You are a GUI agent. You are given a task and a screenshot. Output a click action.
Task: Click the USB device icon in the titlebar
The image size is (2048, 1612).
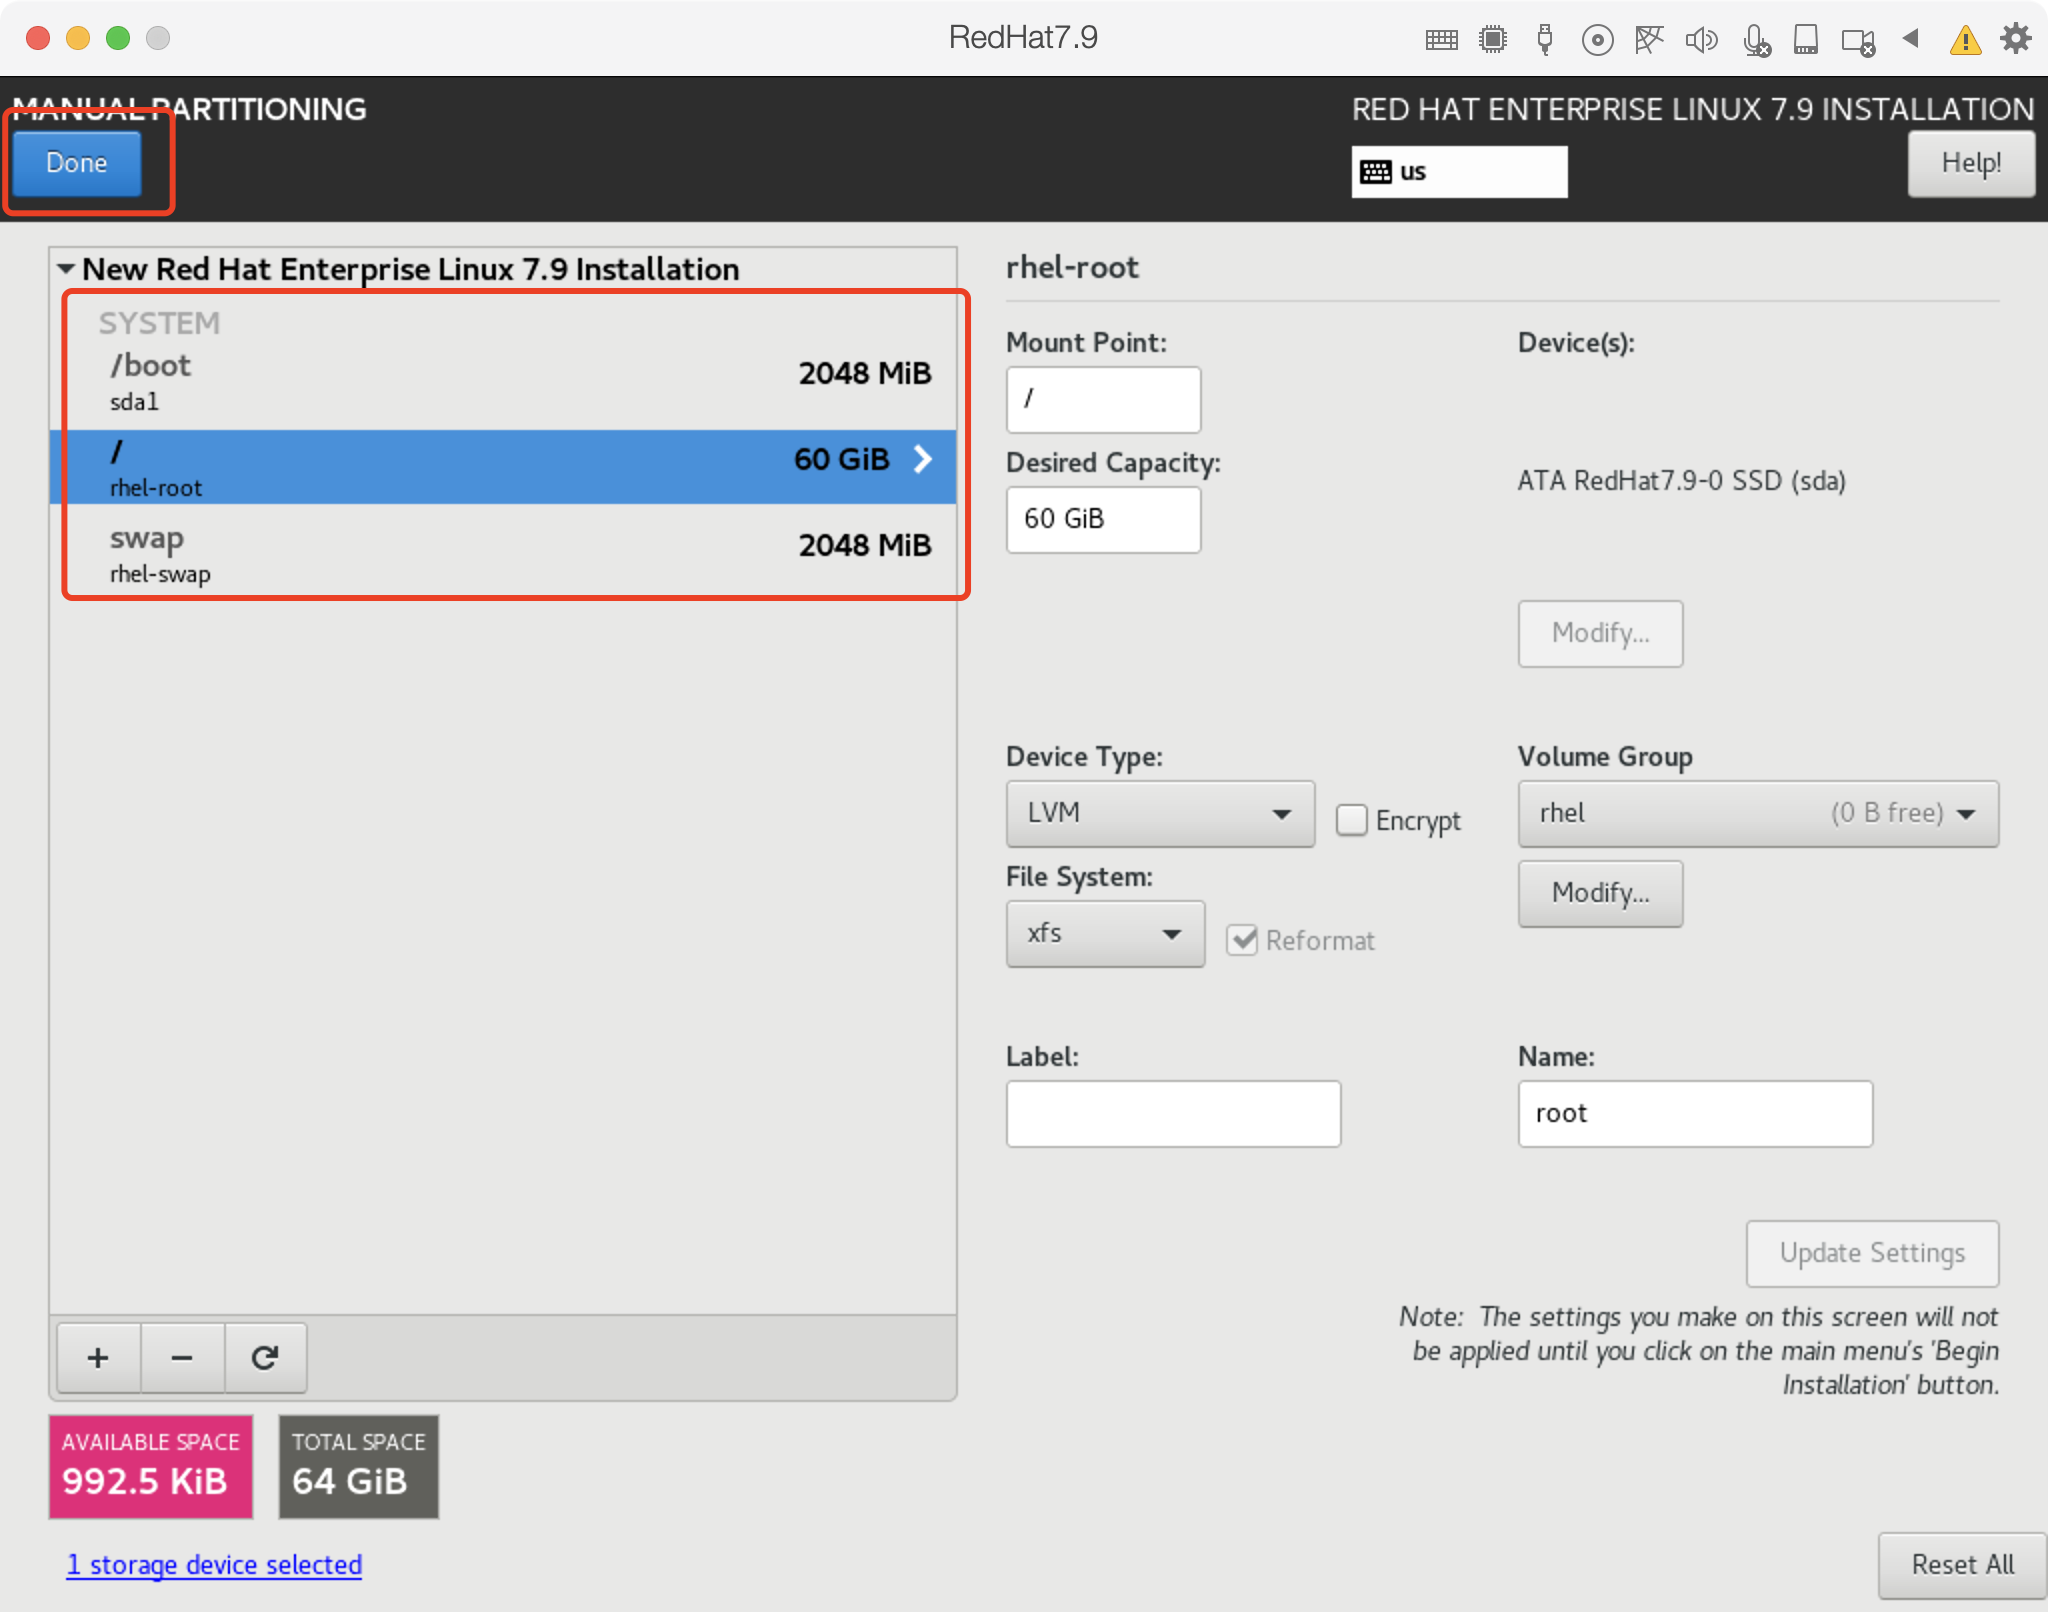[x=1545, y=40]
